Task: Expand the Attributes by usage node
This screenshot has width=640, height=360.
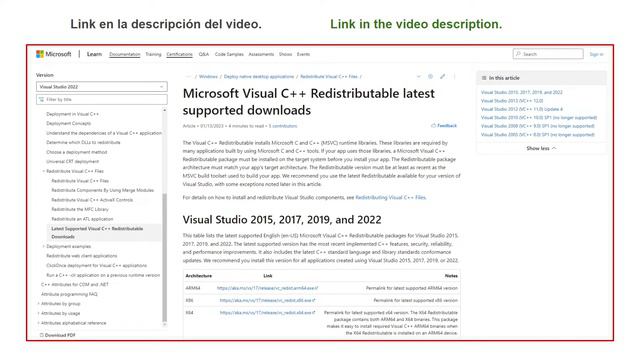Action: click(x=39, y=313)
